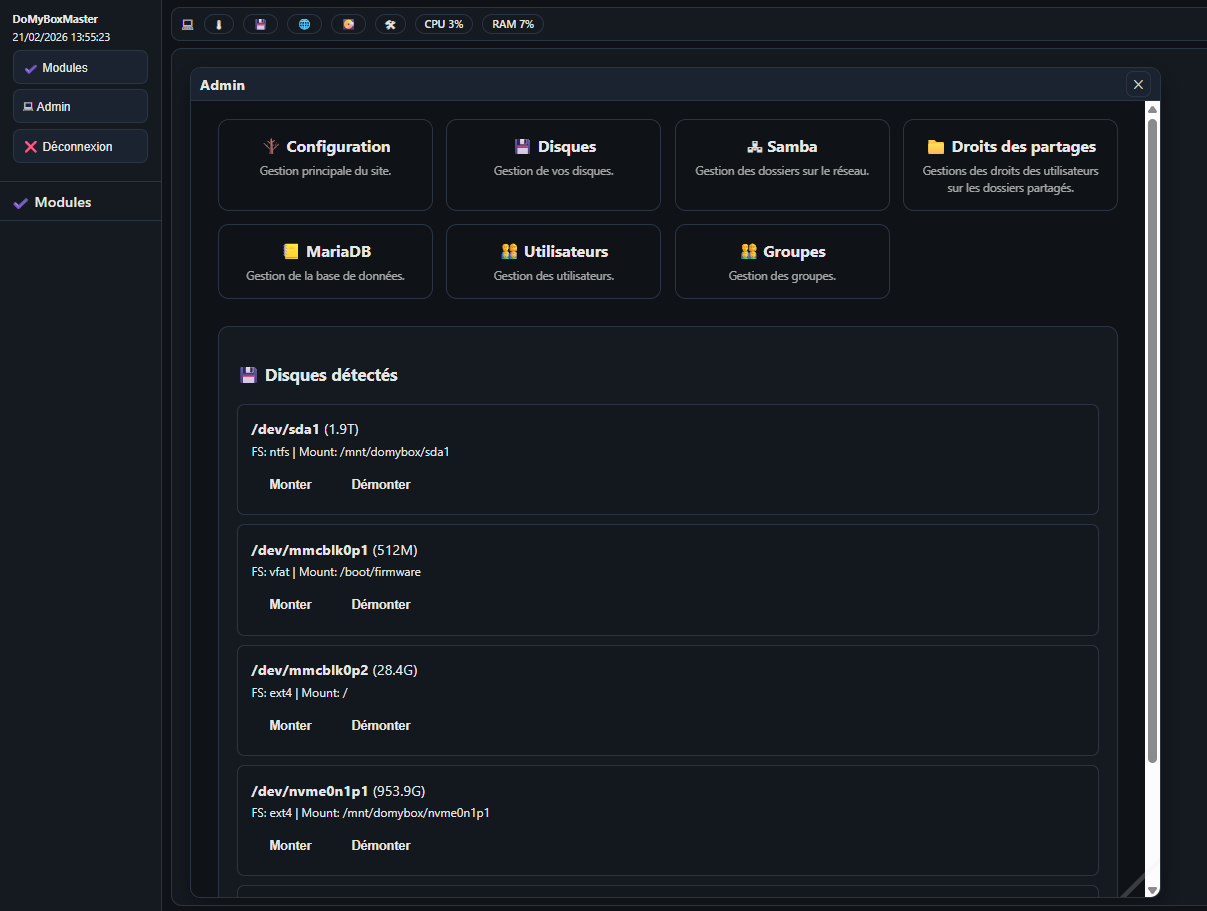Click the floppy disk icon in top bar

[260, 24]
